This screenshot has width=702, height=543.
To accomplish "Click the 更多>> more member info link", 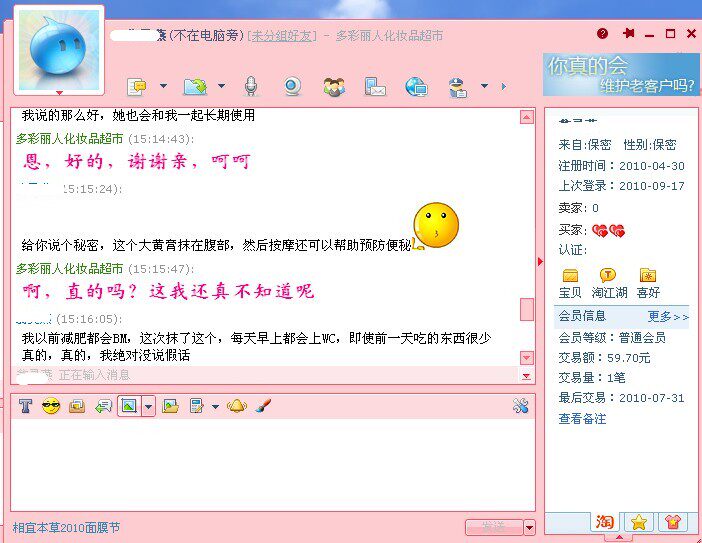I will (668, 316).
